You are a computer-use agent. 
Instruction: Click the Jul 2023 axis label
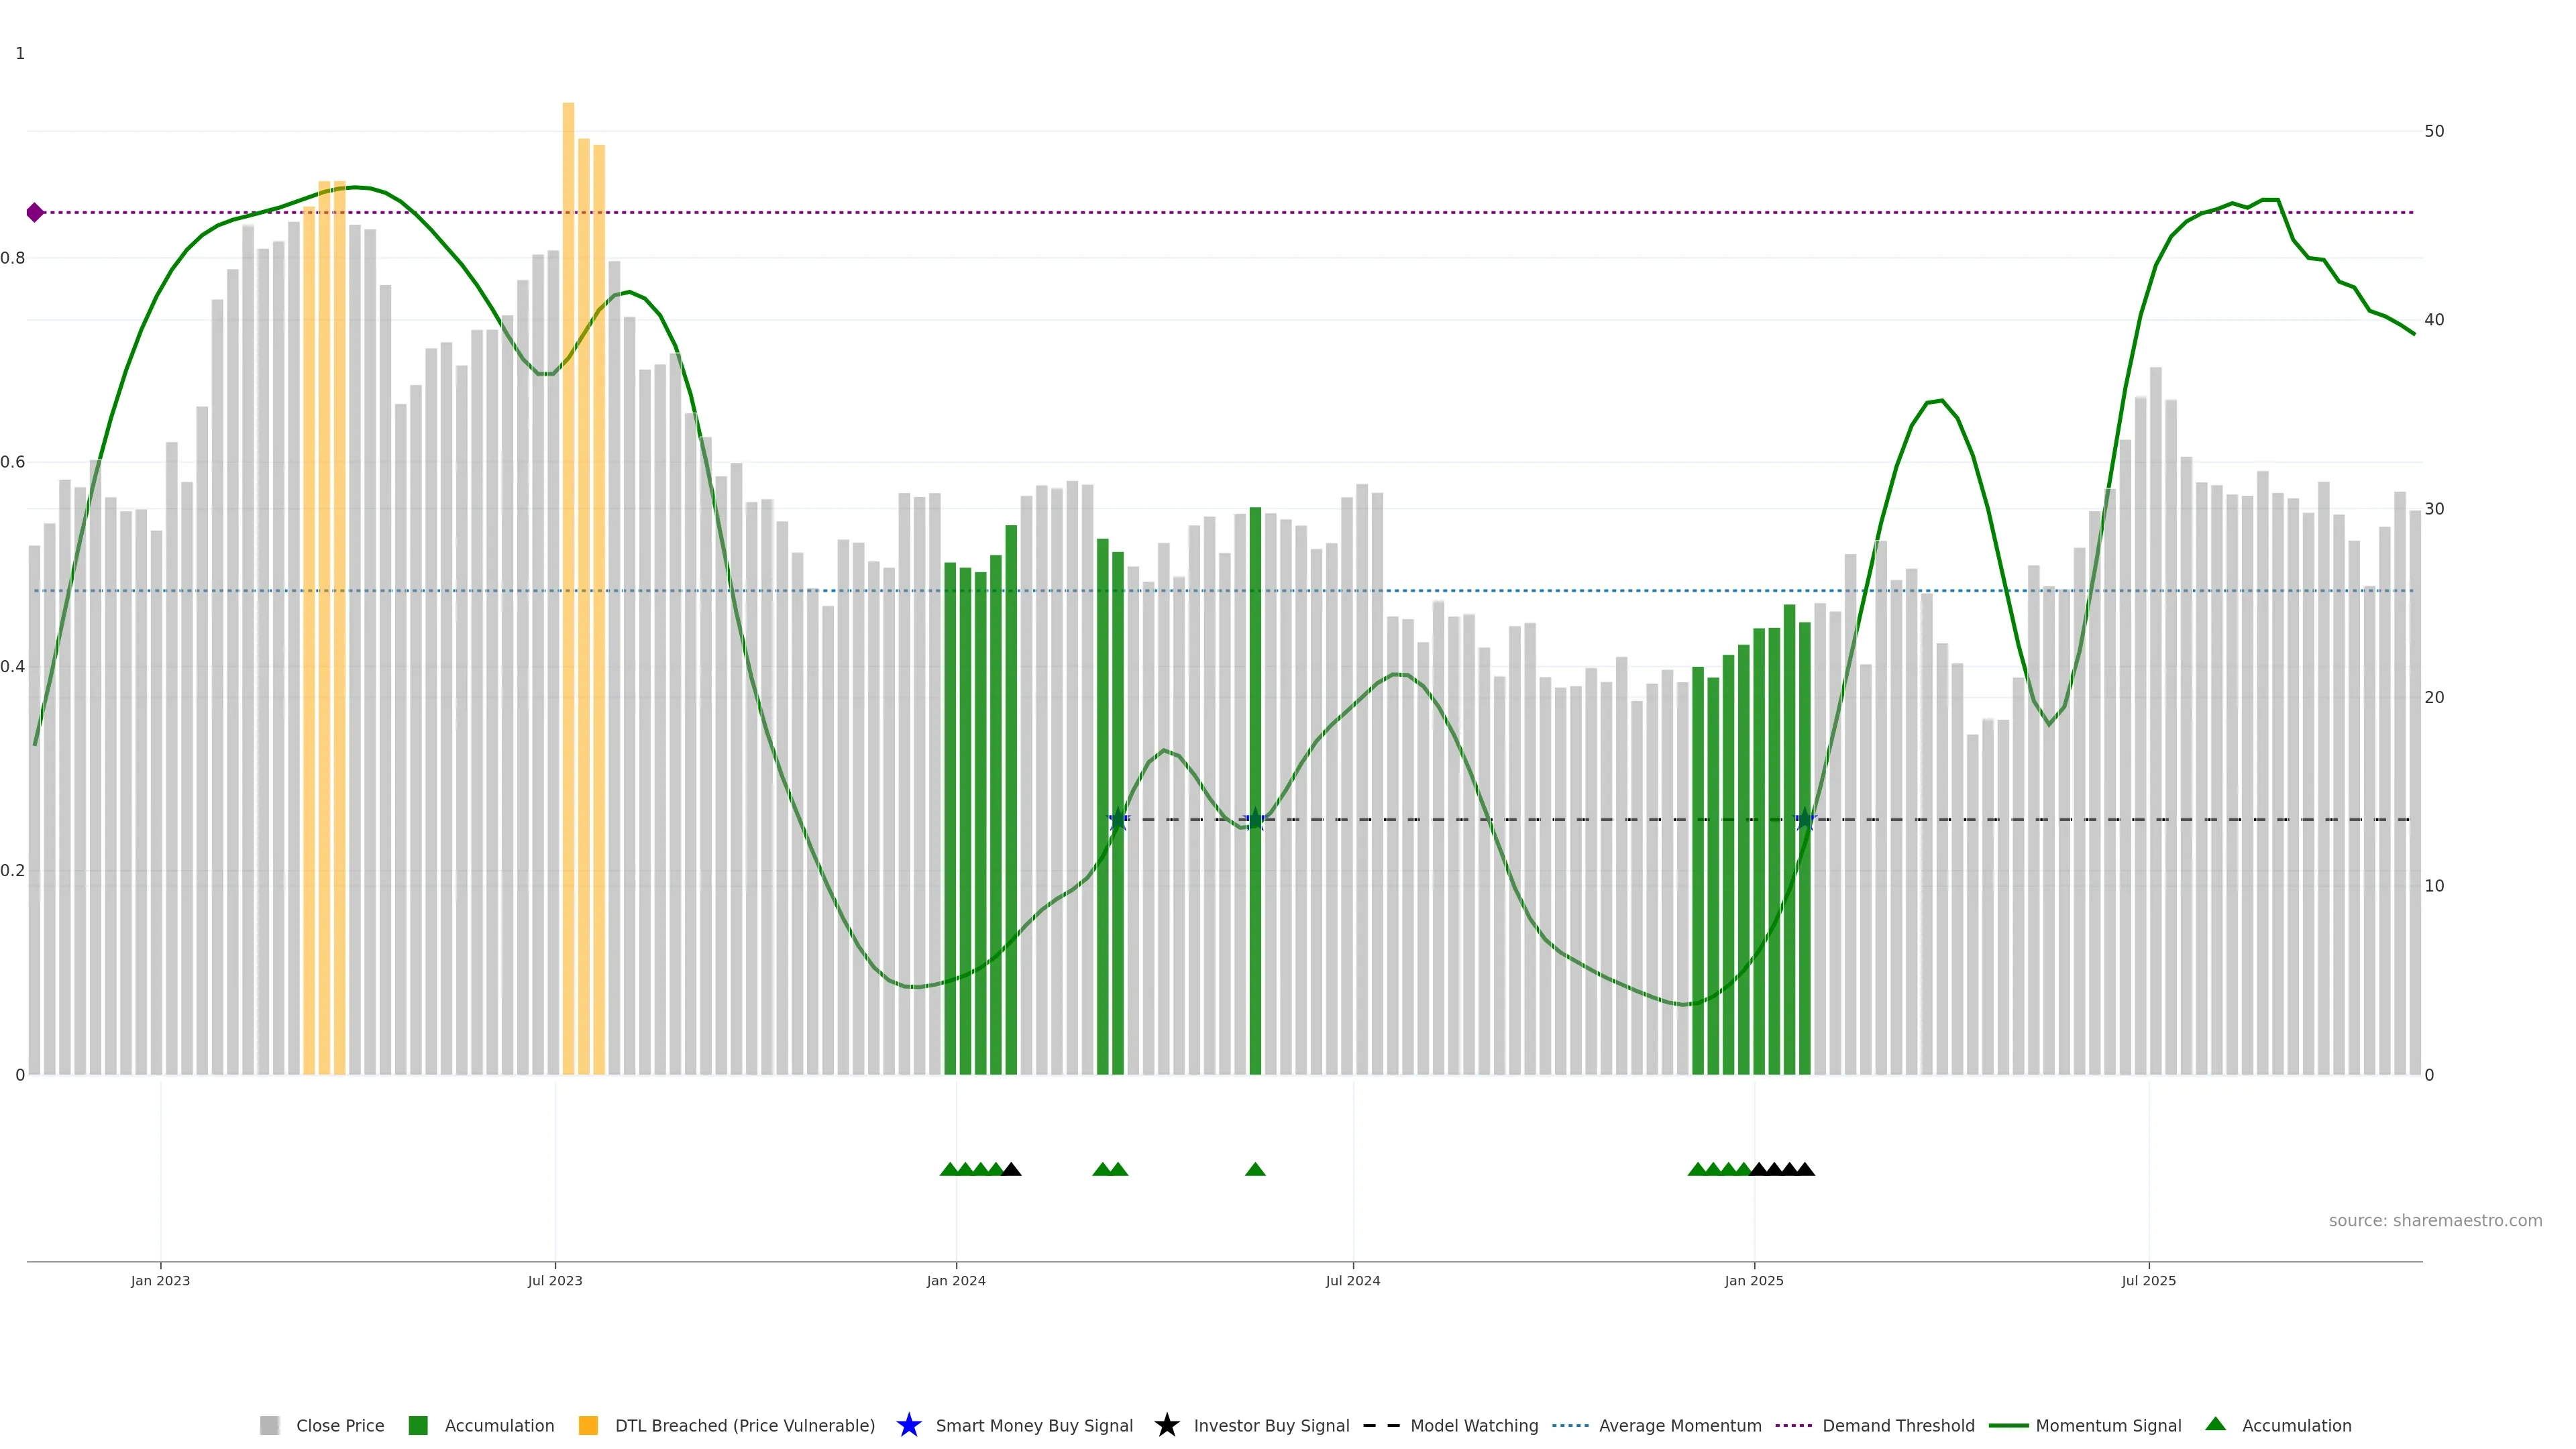pos(555,1280)
